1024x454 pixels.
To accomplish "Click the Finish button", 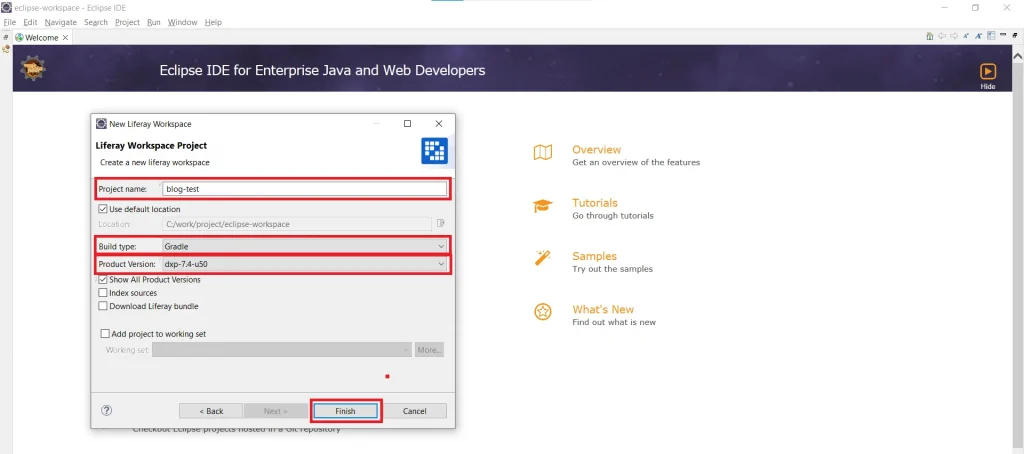I will [345, 411].
